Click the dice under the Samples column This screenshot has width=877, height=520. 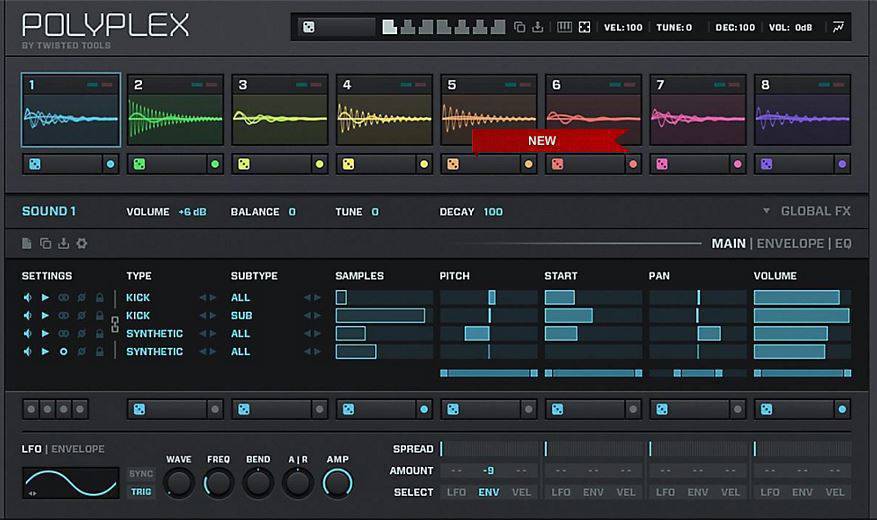pyautogui.click(x=348, y=409)
